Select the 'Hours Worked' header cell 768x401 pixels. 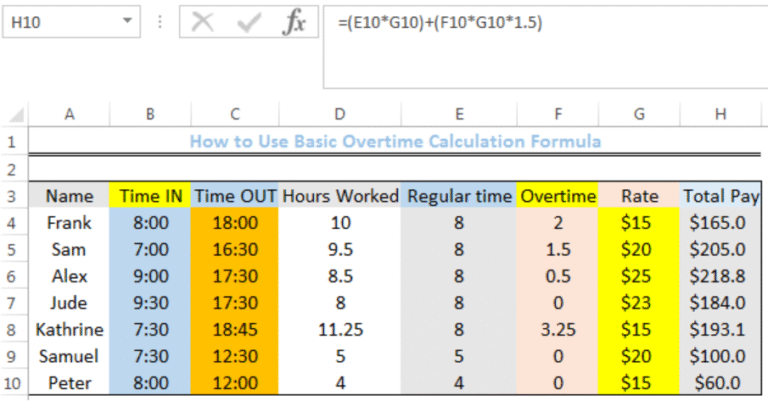click(x=339, y=196)
